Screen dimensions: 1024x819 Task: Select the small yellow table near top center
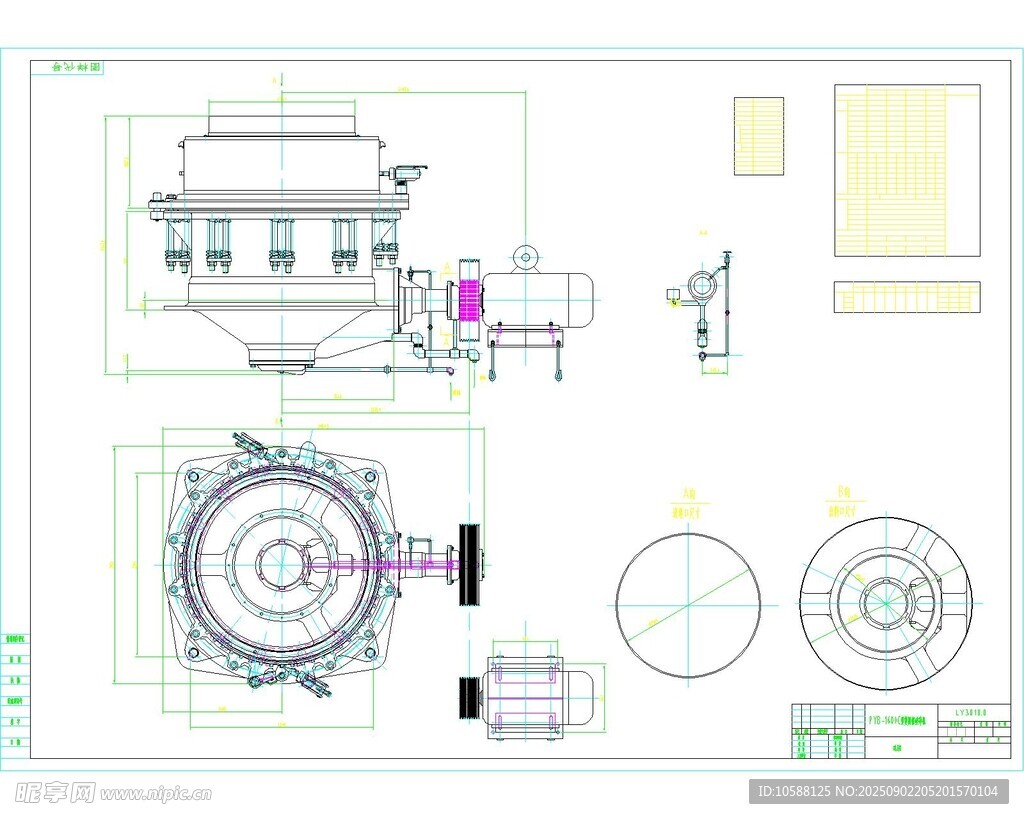click(x=758, y=136)
